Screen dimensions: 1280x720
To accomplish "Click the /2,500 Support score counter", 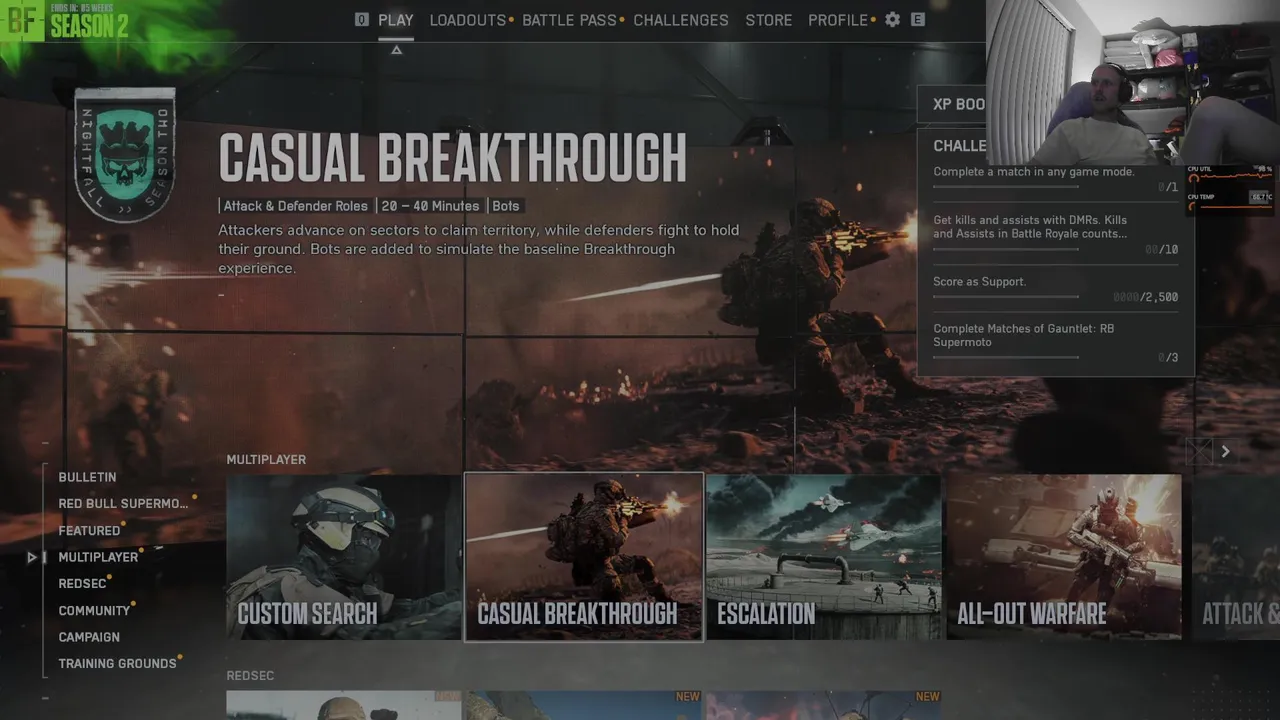I will pyautogui.click(x=1146, y=297).
